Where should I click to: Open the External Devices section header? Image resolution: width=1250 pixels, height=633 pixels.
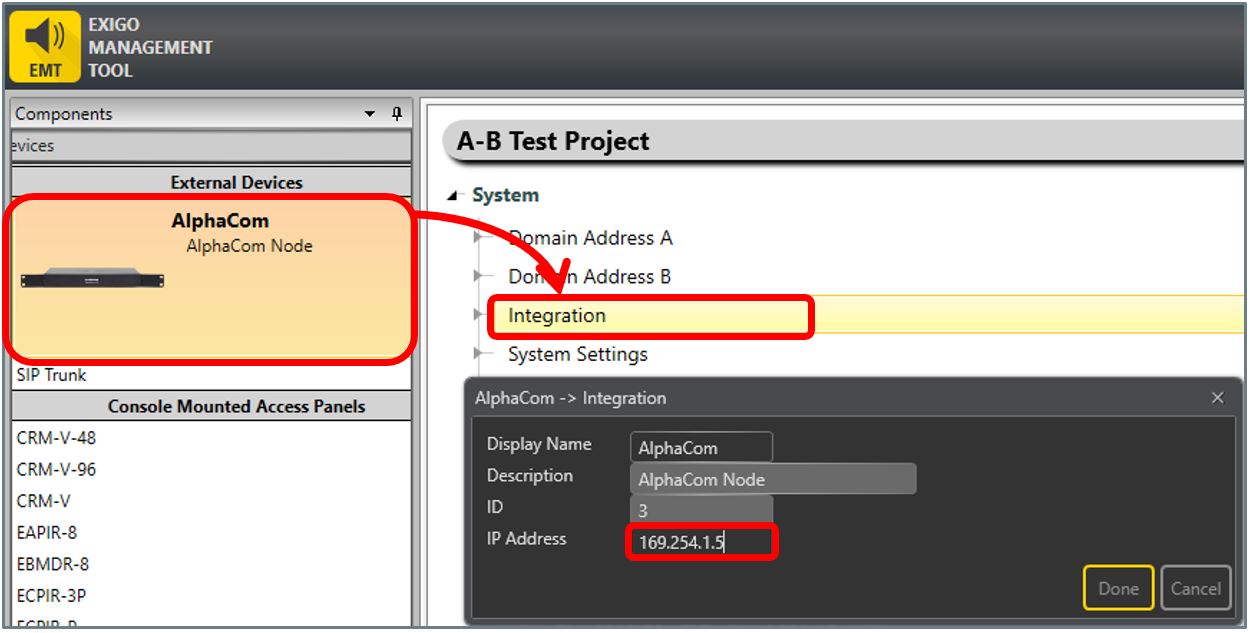[x=236, y=182]
